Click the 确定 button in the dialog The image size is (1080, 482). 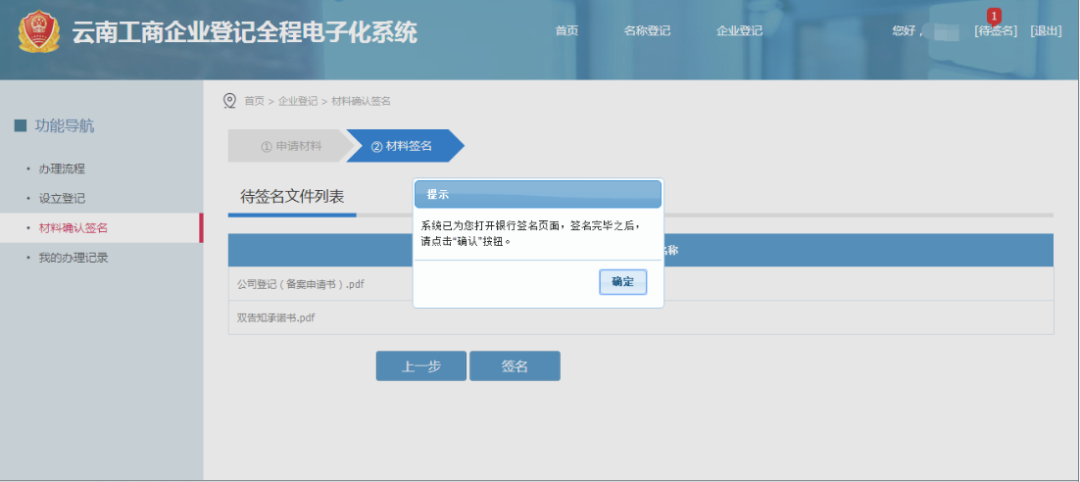pyautogui.click(x=623, y=282)
